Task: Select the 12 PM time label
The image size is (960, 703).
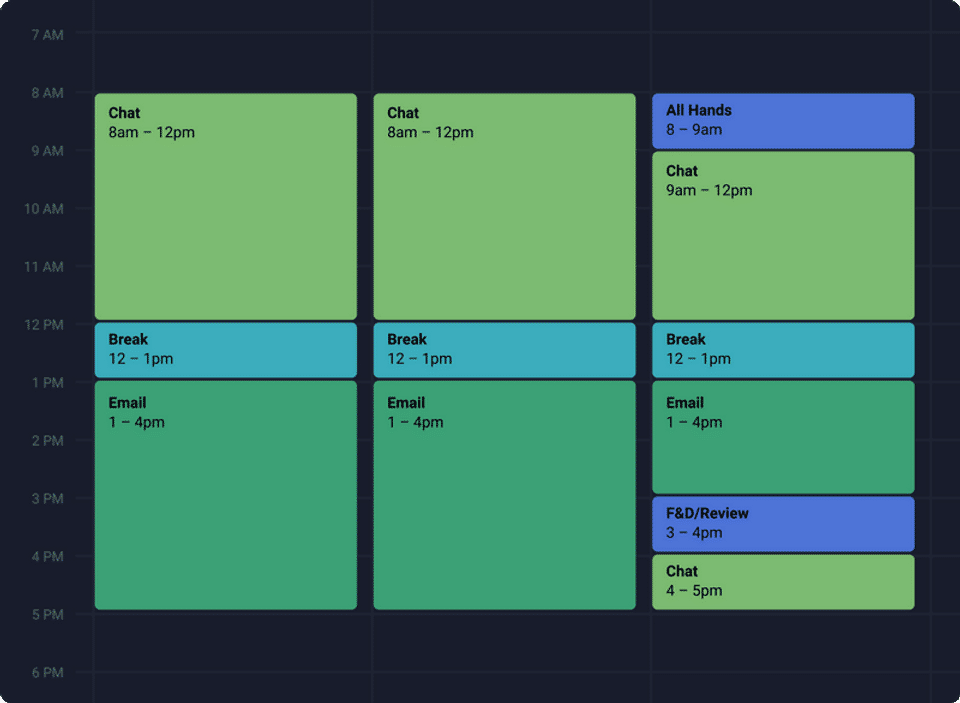Action: (x=44, y=325)
